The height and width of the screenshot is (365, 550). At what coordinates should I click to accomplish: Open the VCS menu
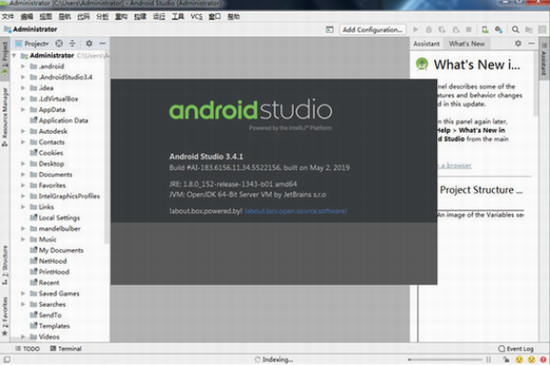point(196,16)
